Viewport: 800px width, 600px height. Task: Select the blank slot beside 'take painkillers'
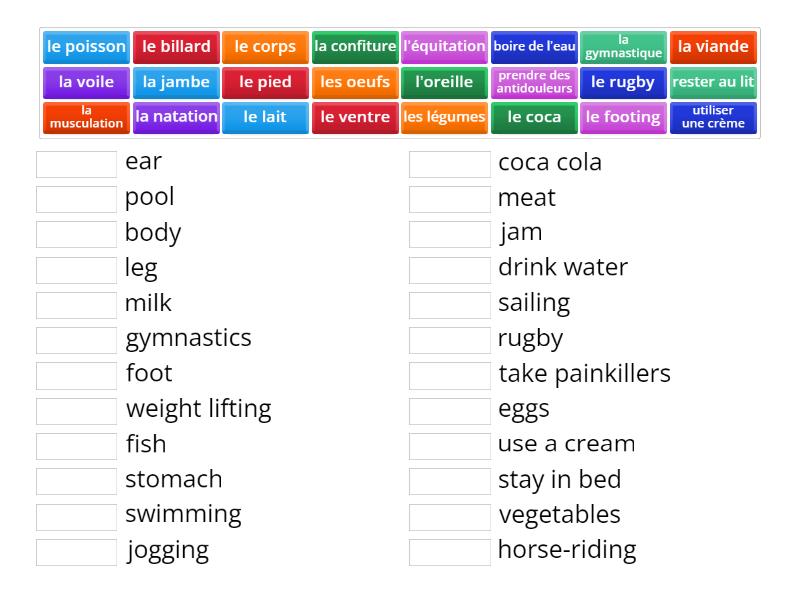pos(449,373)
